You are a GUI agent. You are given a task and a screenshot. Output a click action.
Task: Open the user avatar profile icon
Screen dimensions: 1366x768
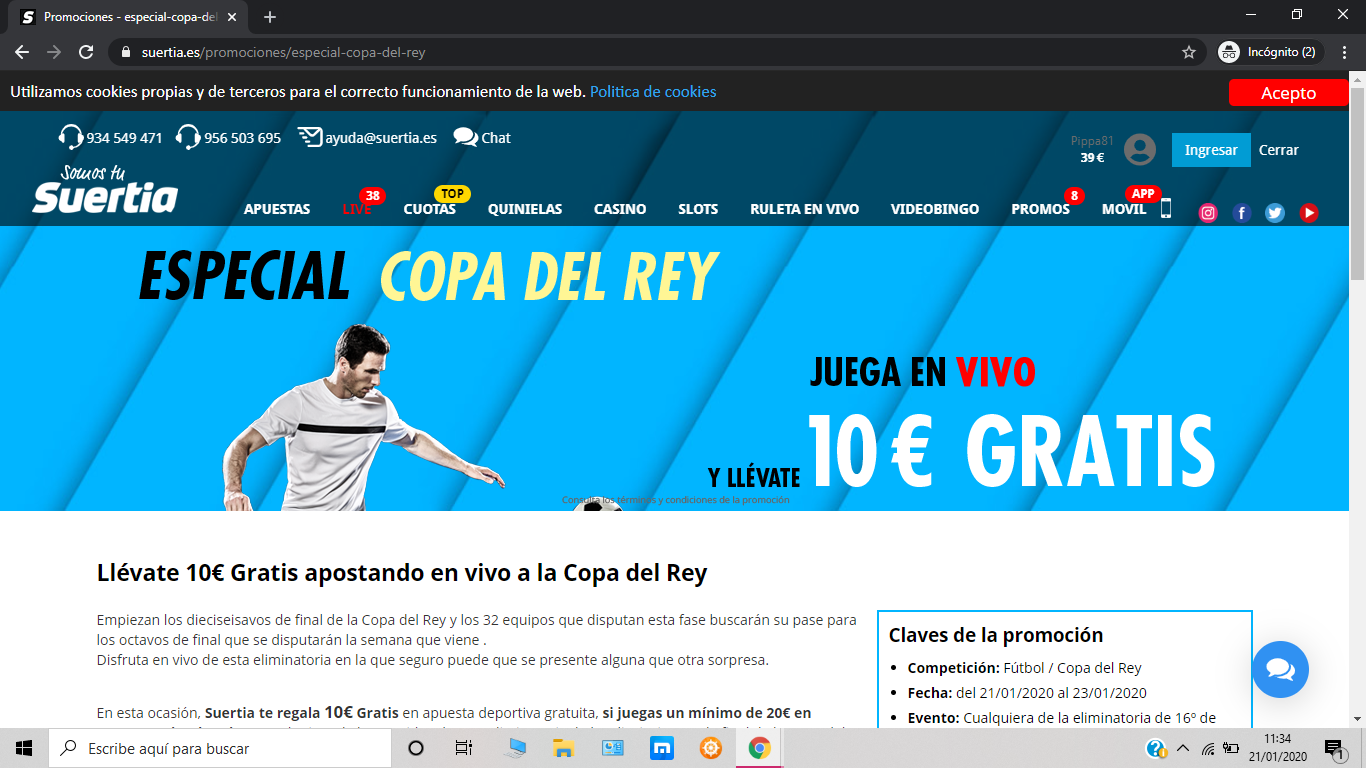point(1140,150)
